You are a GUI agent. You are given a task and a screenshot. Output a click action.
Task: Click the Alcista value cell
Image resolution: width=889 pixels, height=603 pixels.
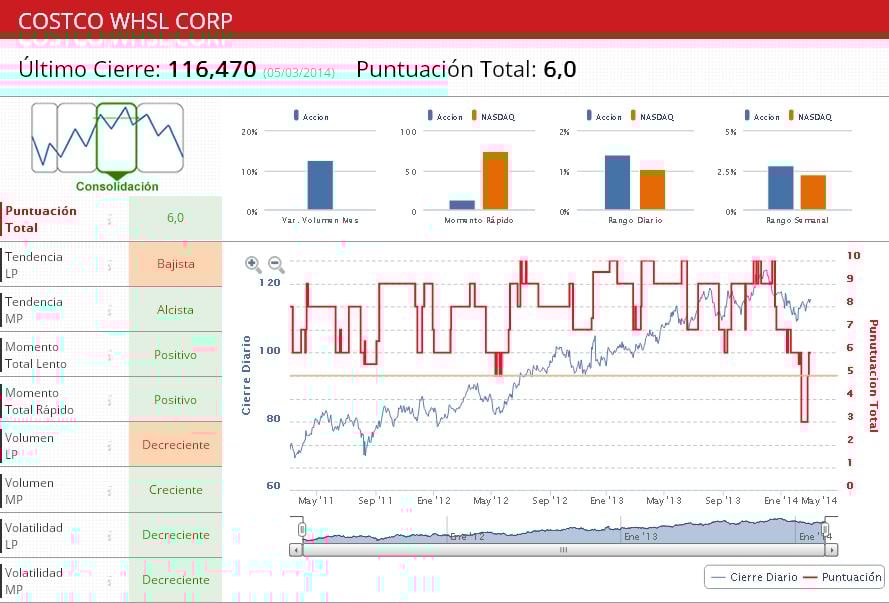[x=175, y=309]
